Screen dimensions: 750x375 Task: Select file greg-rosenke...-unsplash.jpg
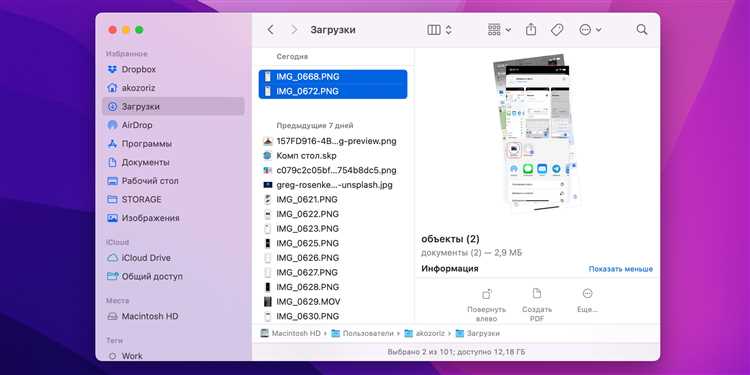tap(333, 185)
